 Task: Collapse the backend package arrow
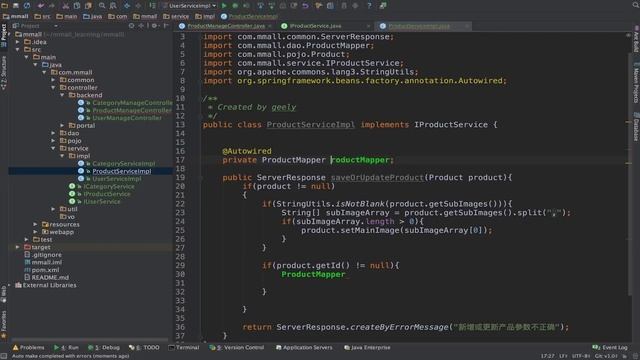click(x=62, y=95)
